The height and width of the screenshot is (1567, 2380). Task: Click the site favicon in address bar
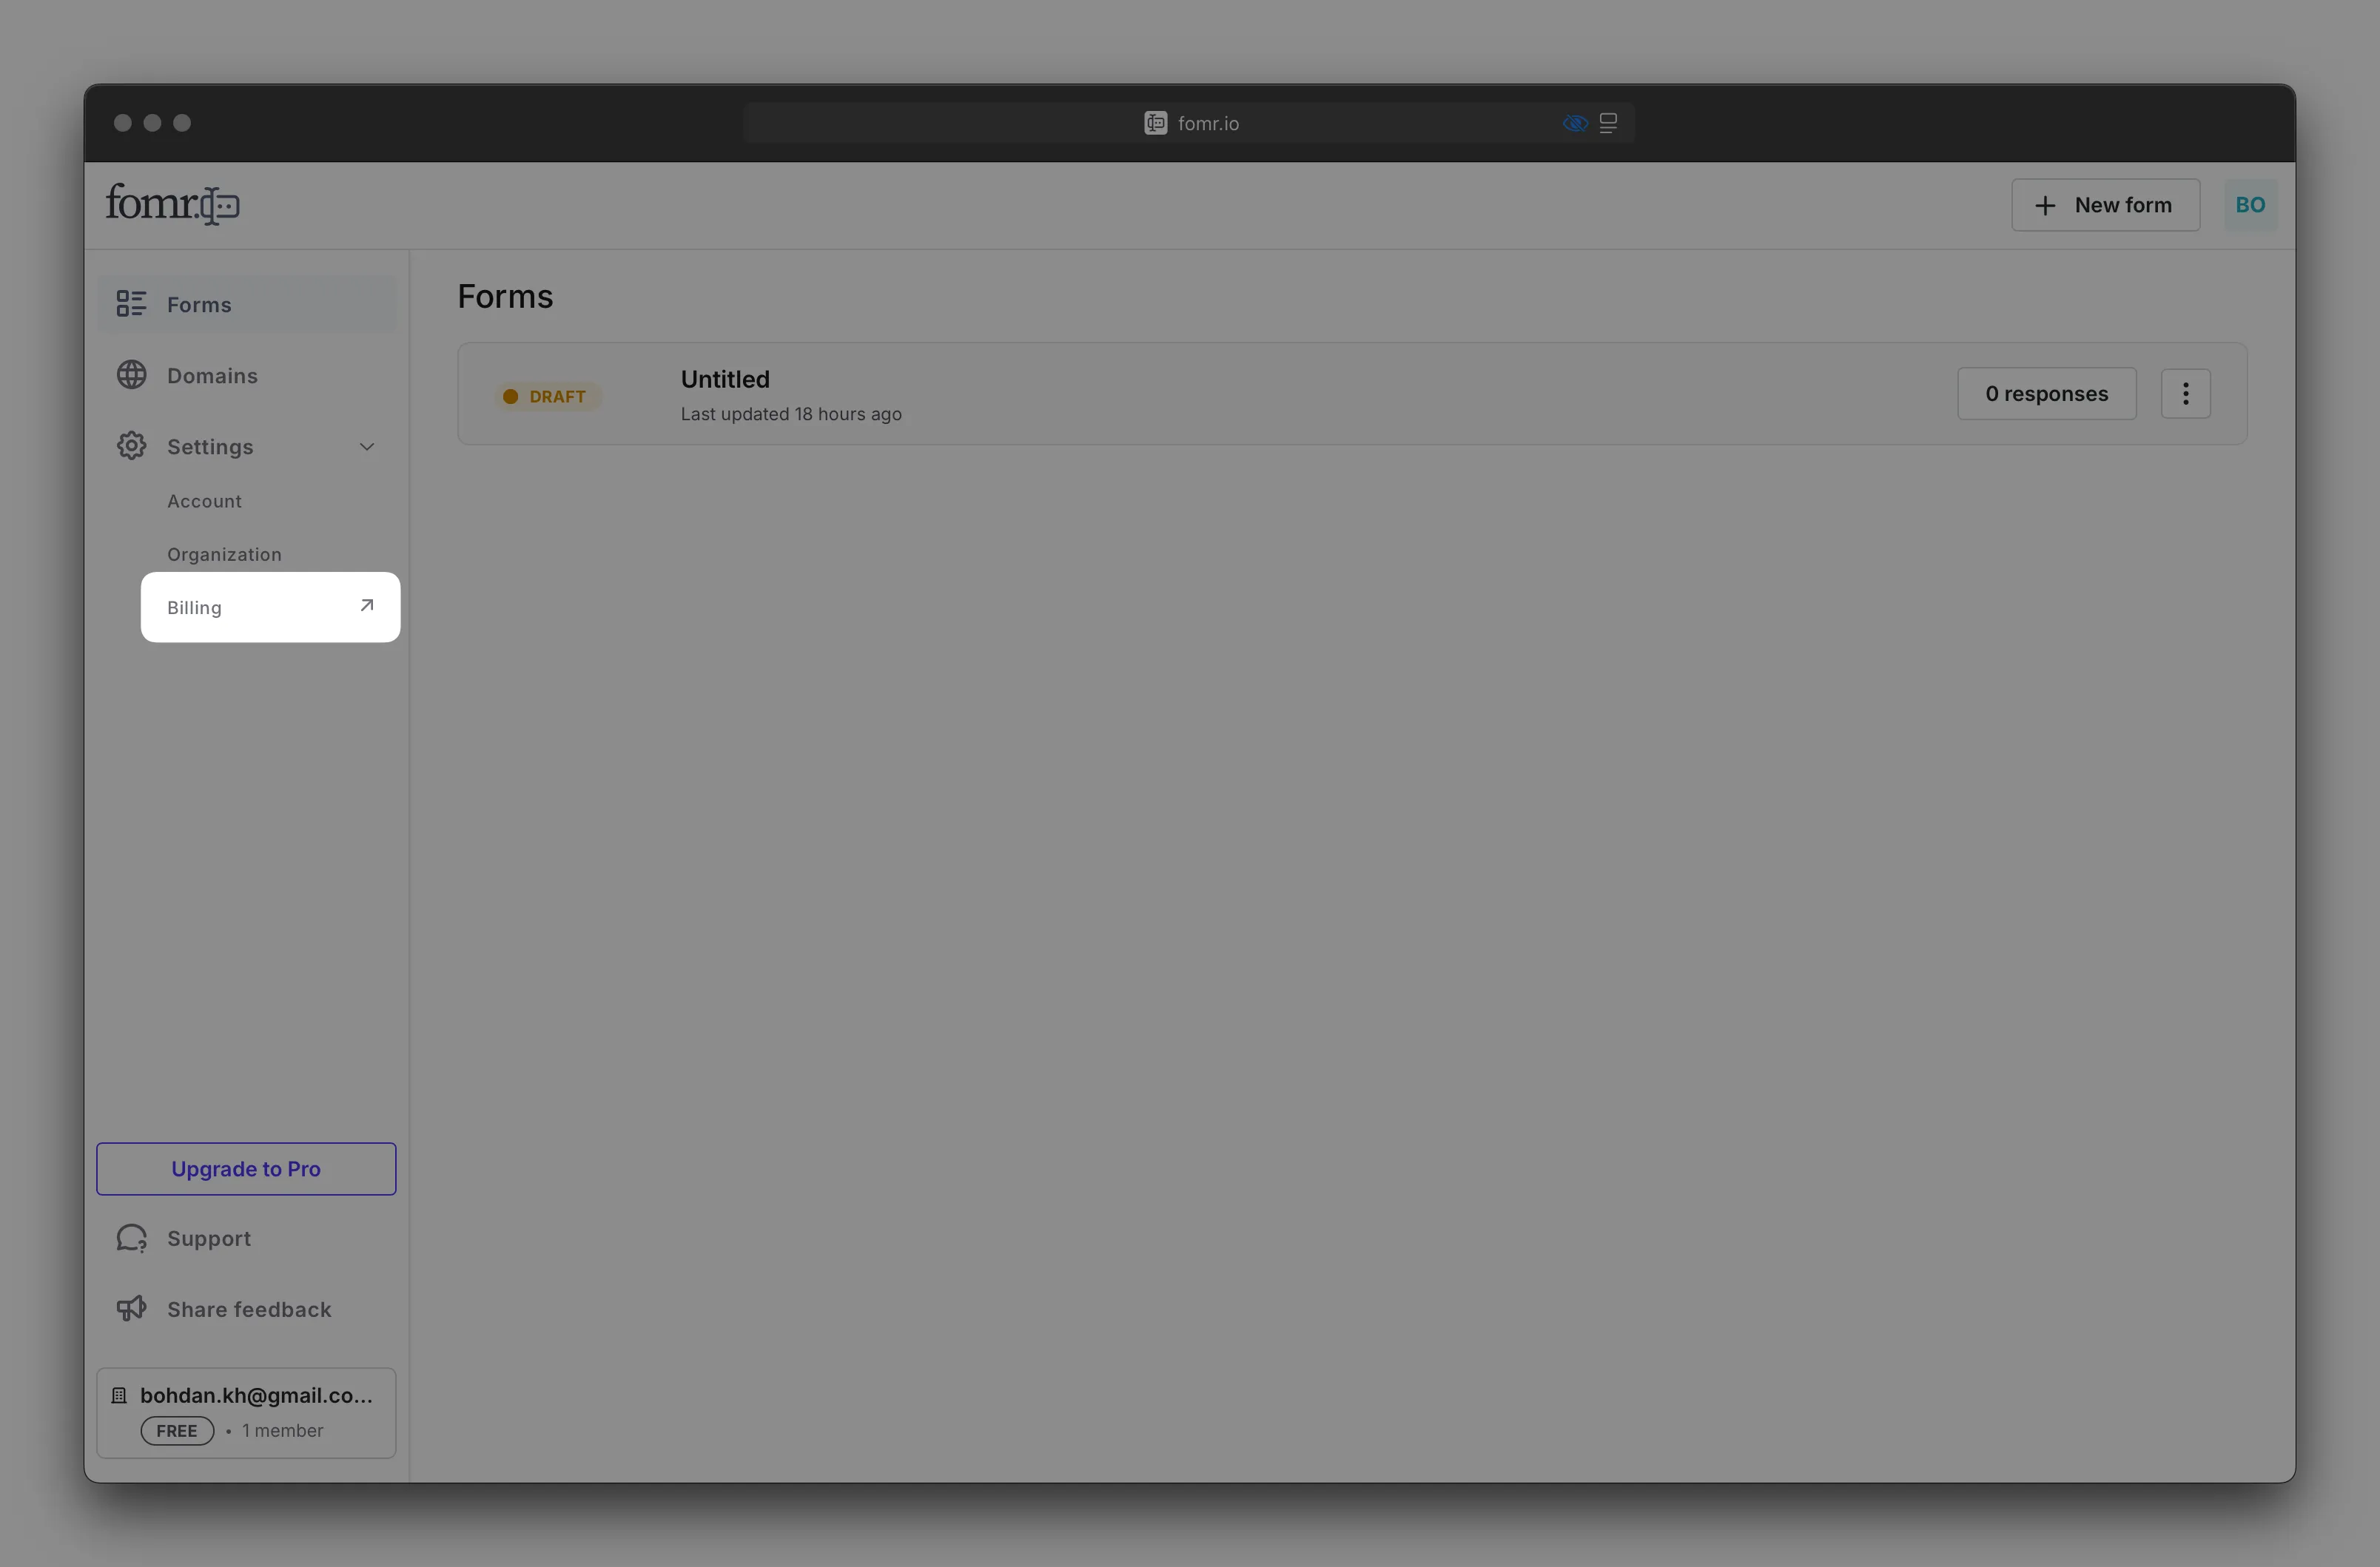(x=1155, y=123)
